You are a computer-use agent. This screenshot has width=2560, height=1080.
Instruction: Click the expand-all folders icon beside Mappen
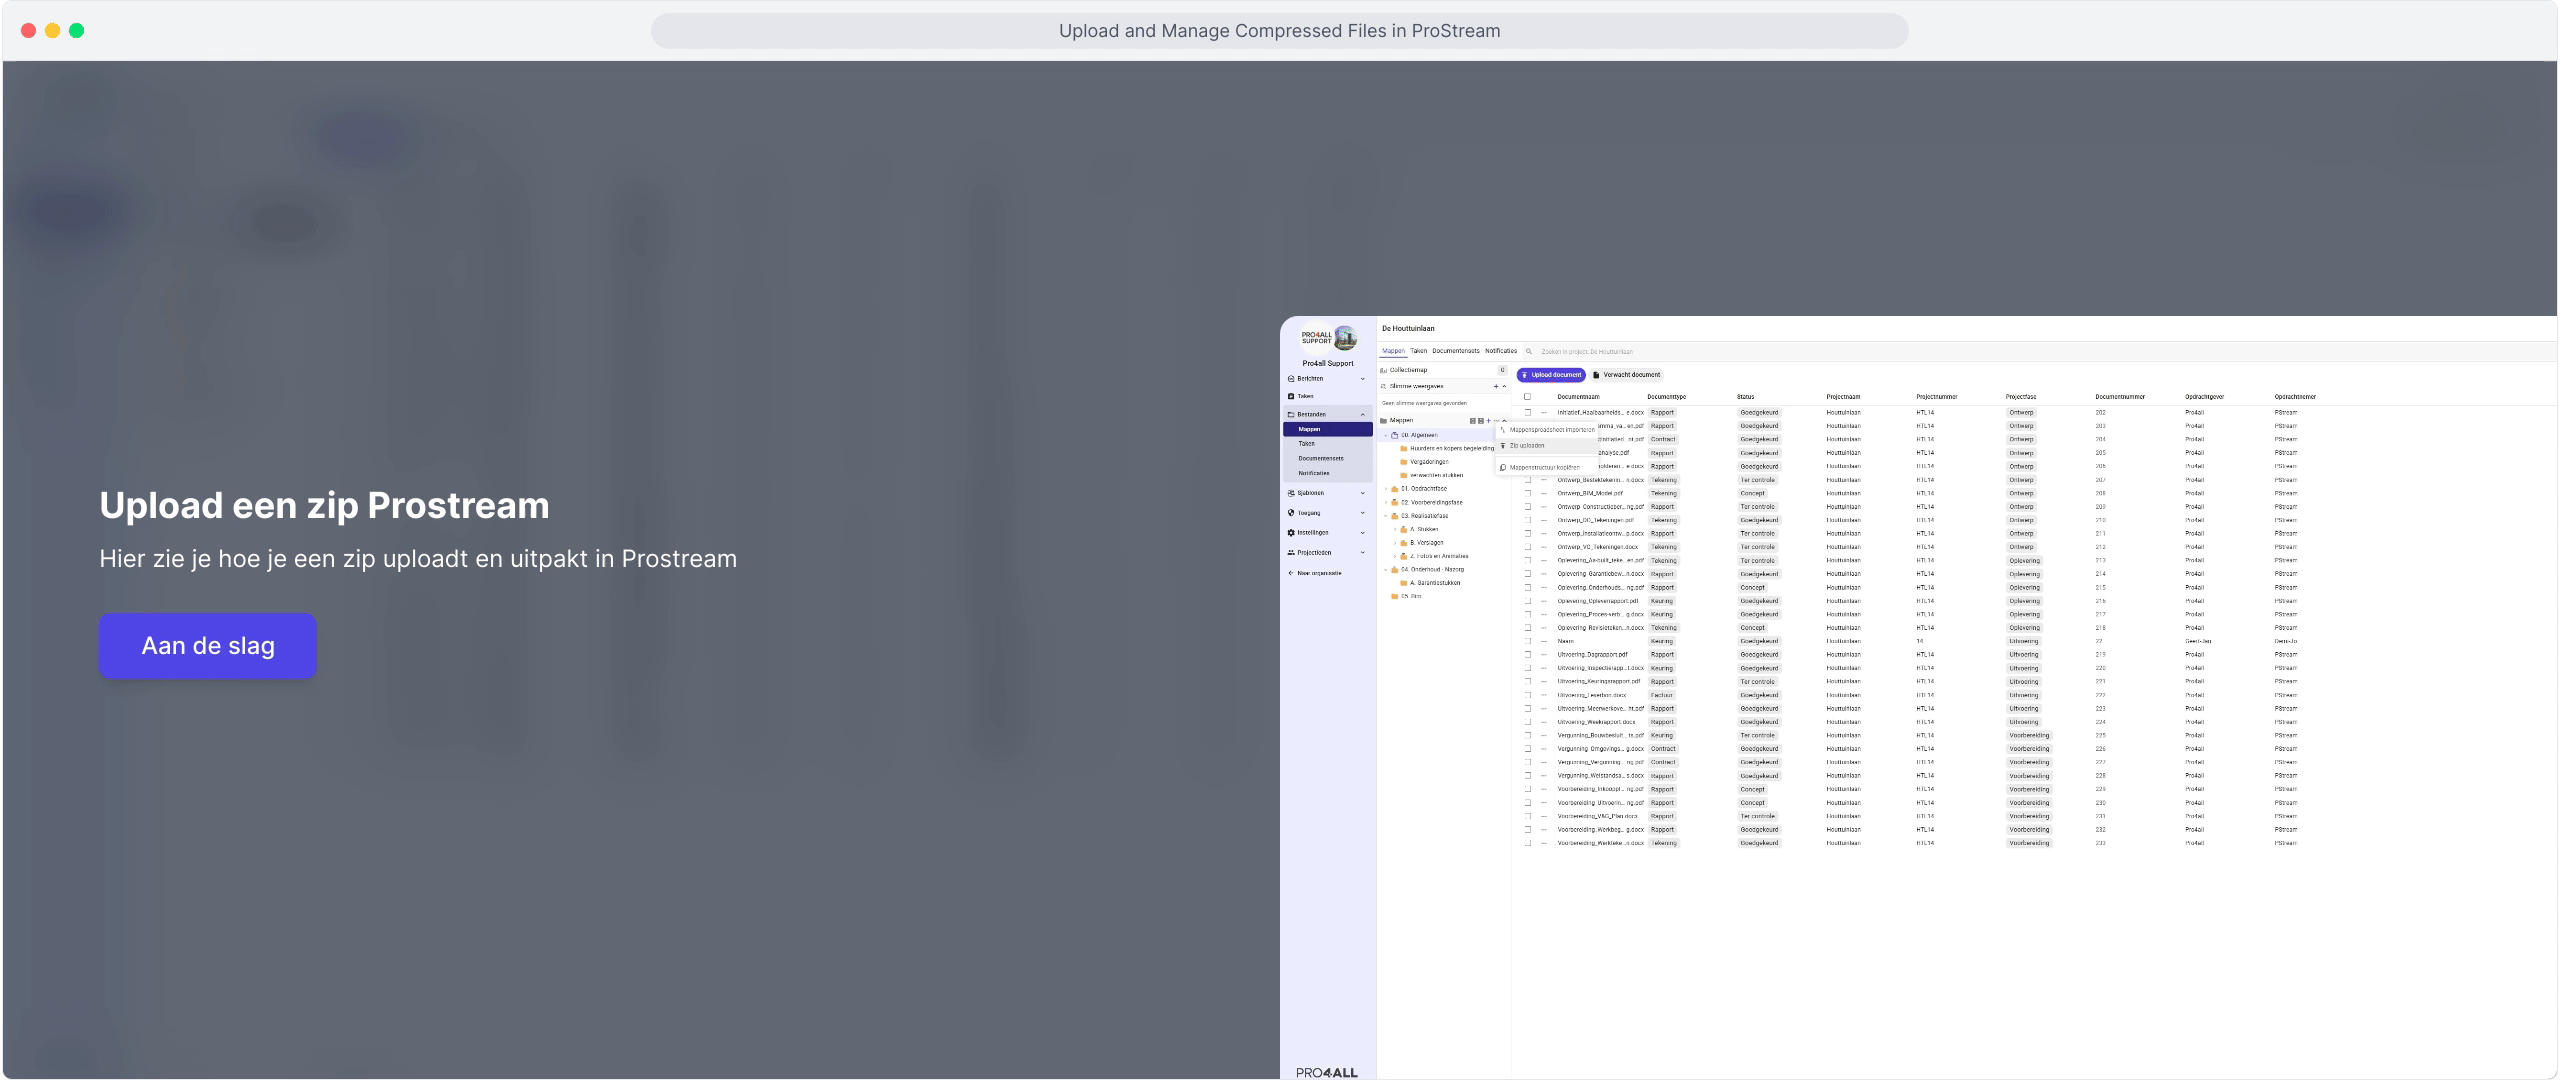click(1472, 421)
